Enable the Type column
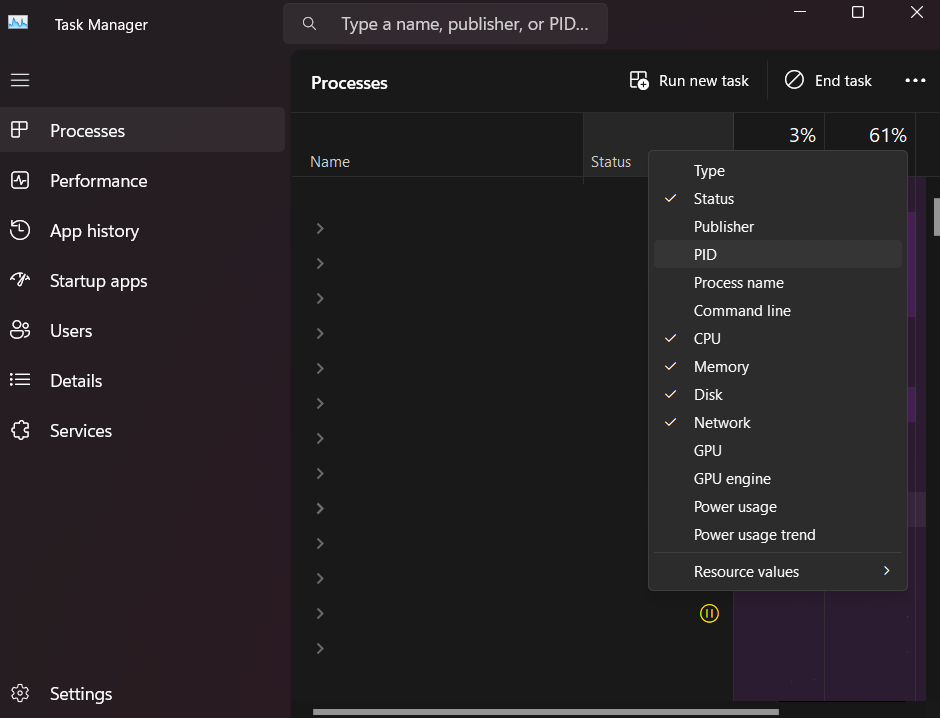Viewport: 940px width, 718px height. coord(778,170)
